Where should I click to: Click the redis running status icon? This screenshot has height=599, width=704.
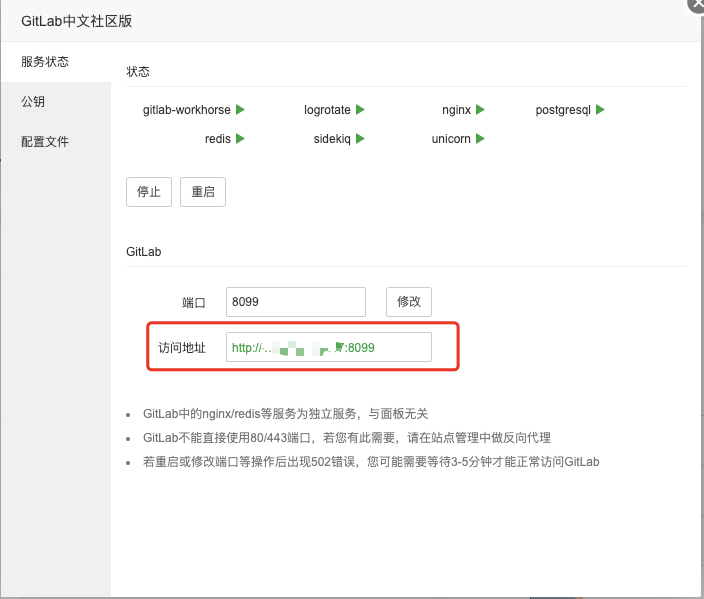pyautogui.click(x=240, y=139)
